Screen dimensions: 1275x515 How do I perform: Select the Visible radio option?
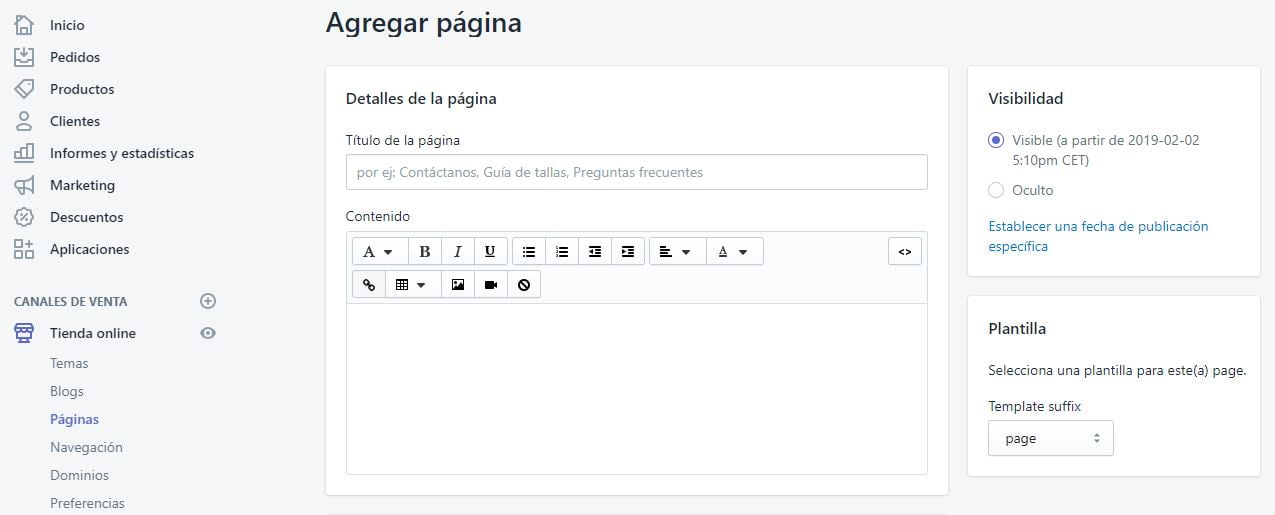[x=996, y=140]
